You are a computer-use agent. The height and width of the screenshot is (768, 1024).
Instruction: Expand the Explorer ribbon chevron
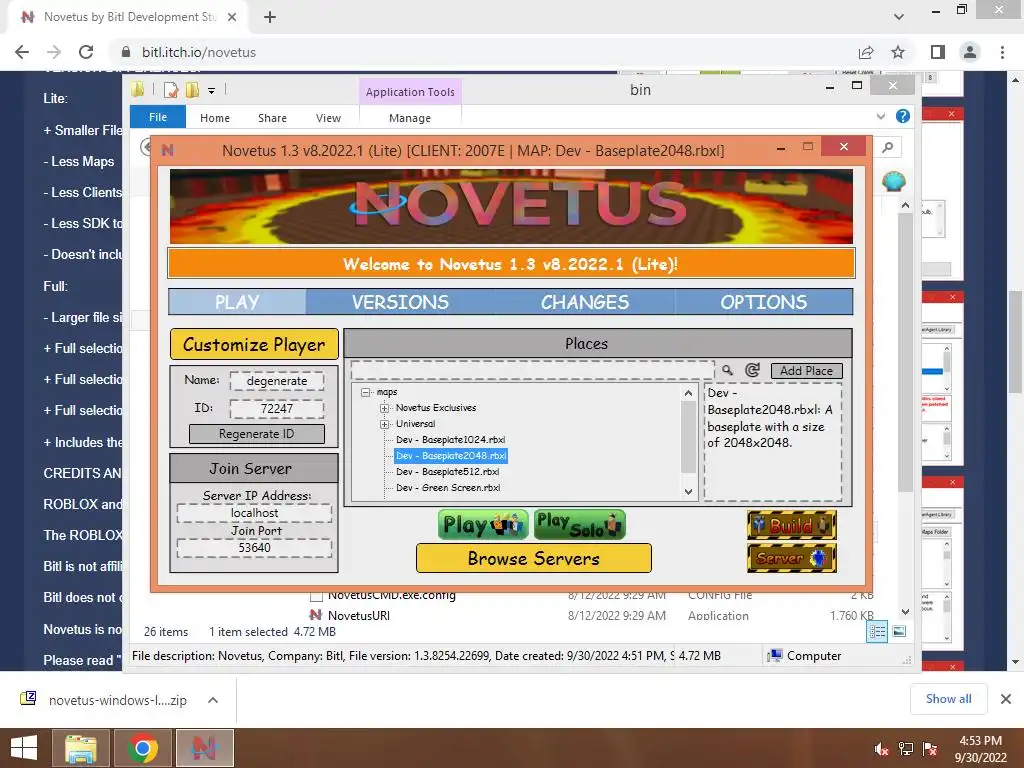click(x=881, y=116)
